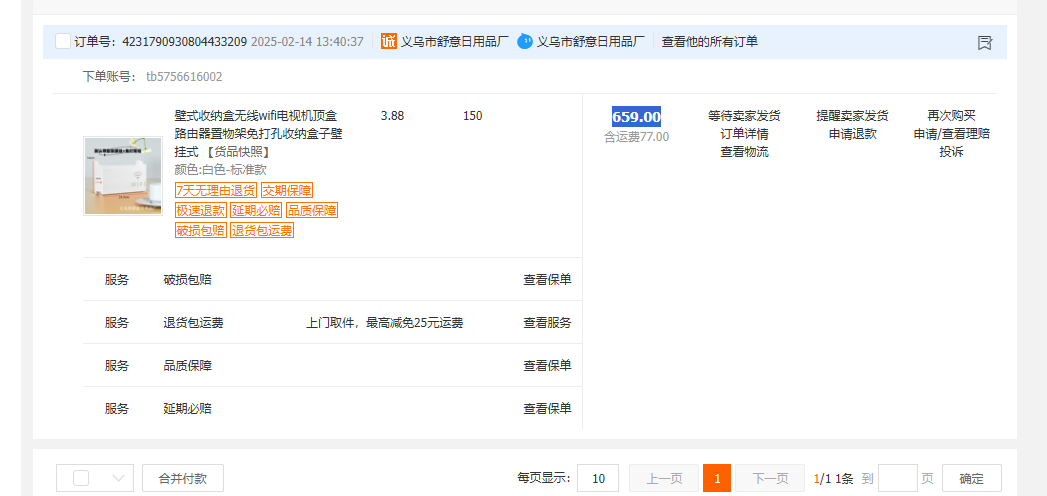Viewport: 1047px width, 496px height.
Task: Click the 合并付款 button
Action: pos(182,478)
